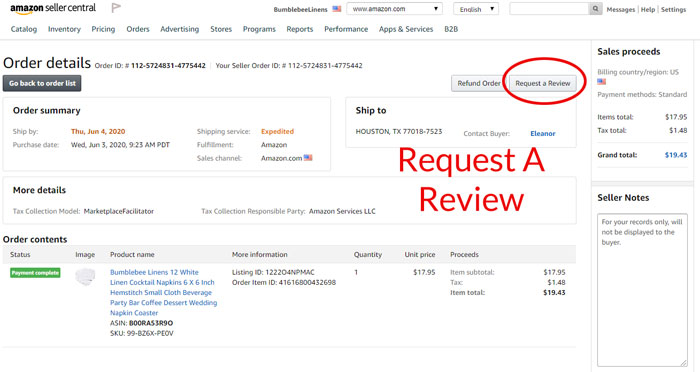Open the www.amazon.com marketplace dropdown

pyautogui.click(x=395, y=8)
